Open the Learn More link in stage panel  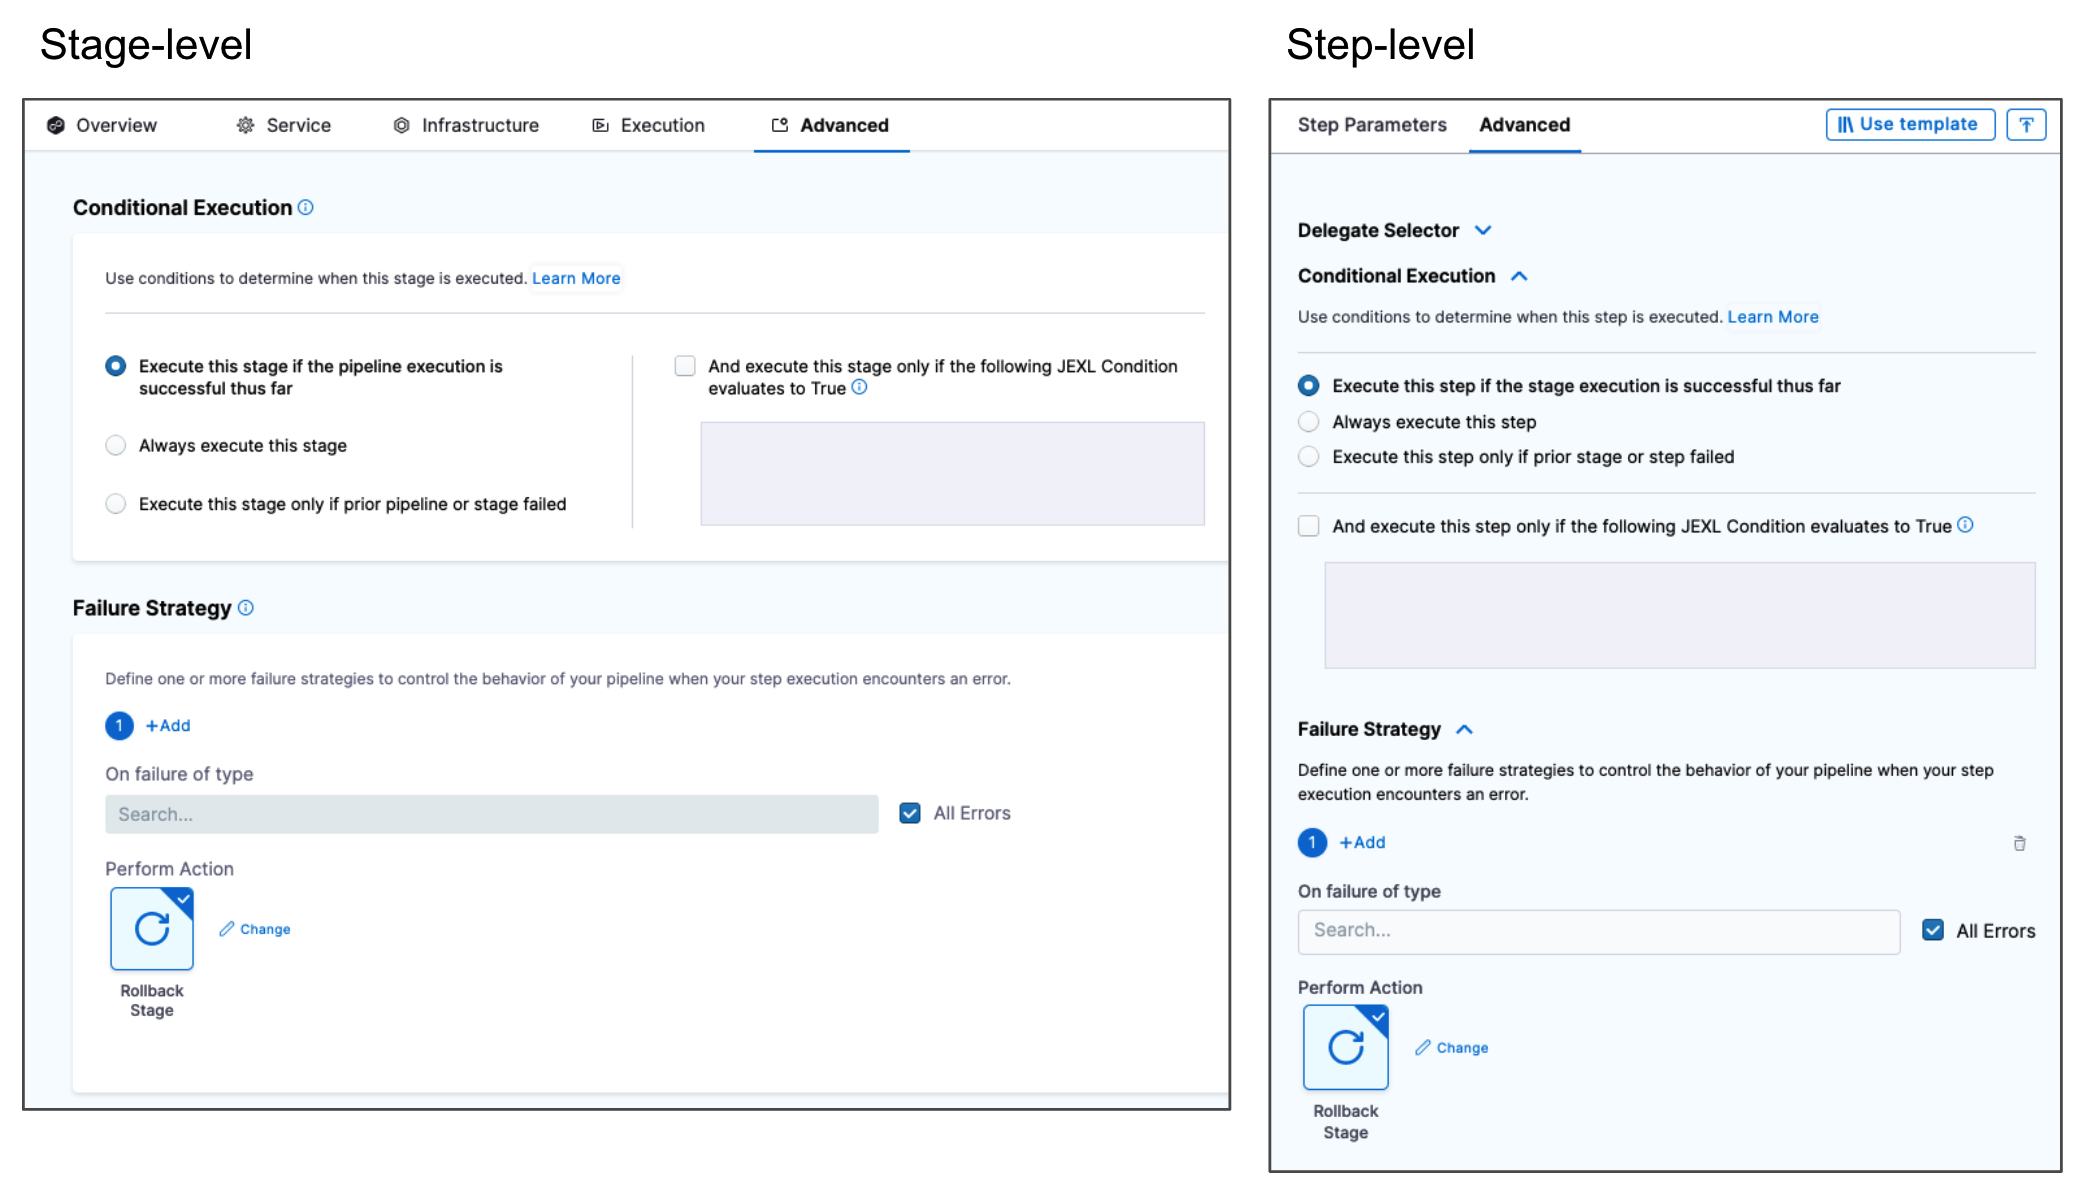[x=576, y=278]
